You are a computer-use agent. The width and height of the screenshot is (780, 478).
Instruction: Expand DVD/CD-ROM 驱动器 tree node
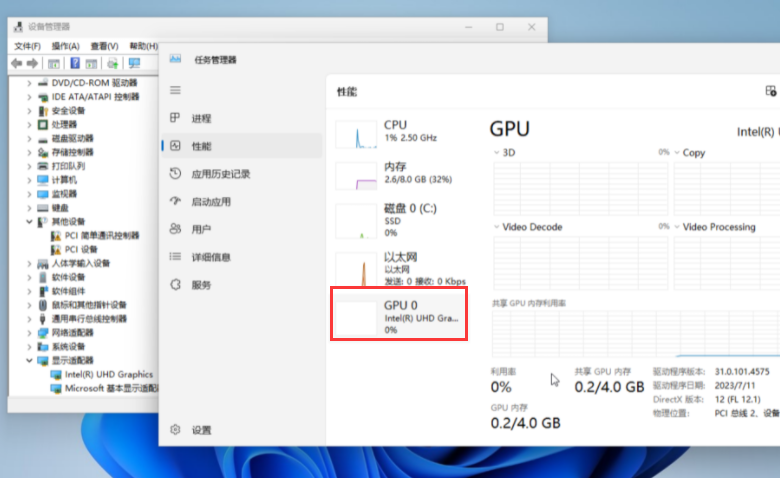pos(29,83)
